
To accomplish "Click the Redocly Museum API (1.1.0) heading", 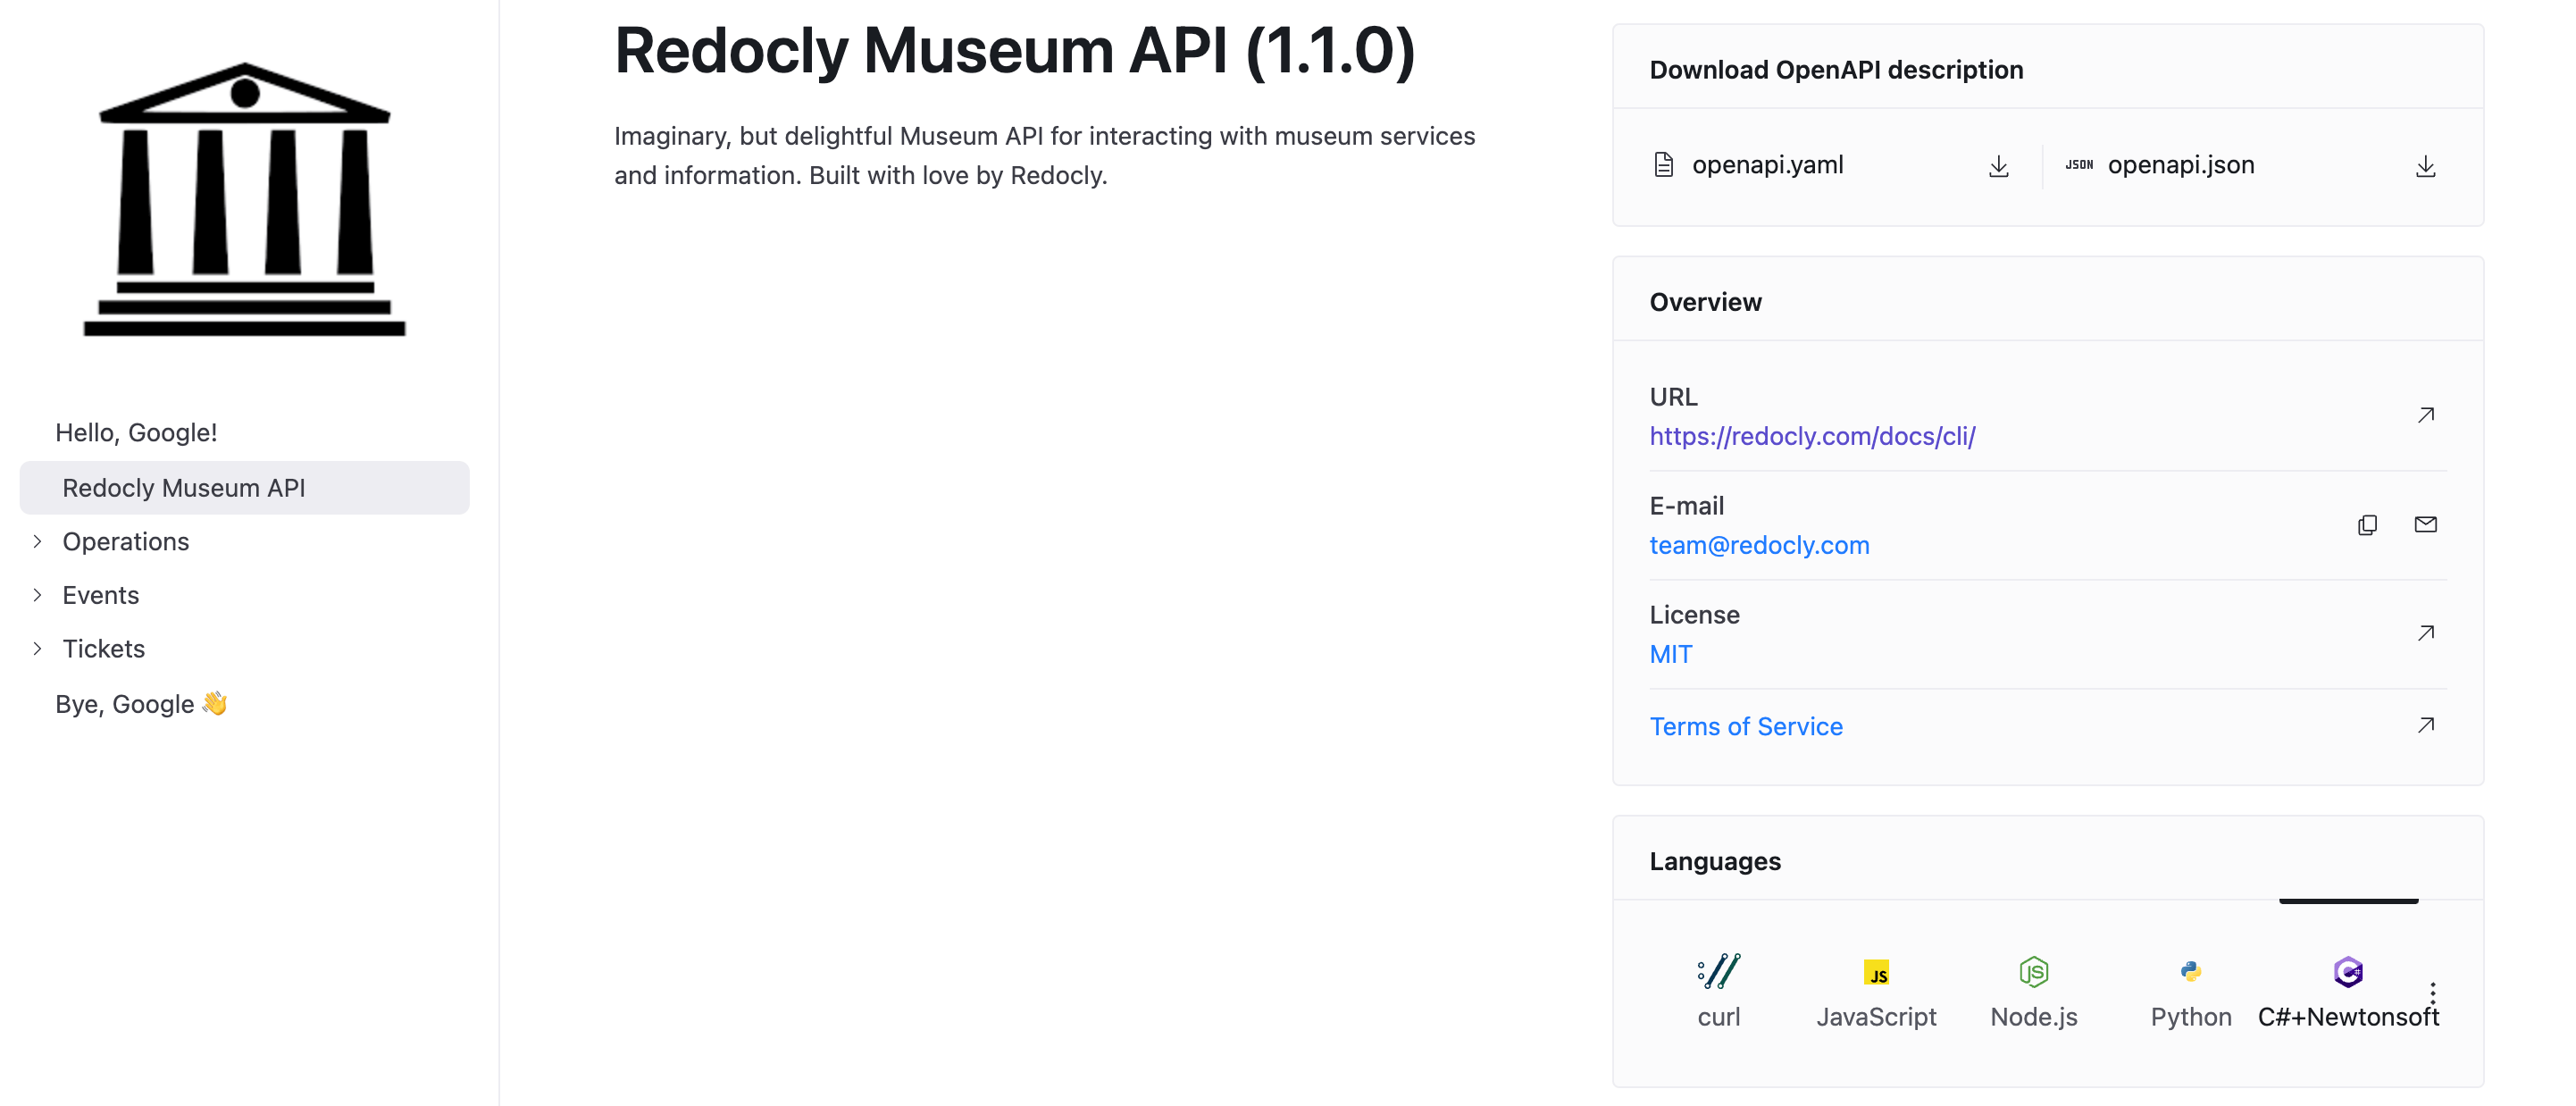I will coord(1014,50).
